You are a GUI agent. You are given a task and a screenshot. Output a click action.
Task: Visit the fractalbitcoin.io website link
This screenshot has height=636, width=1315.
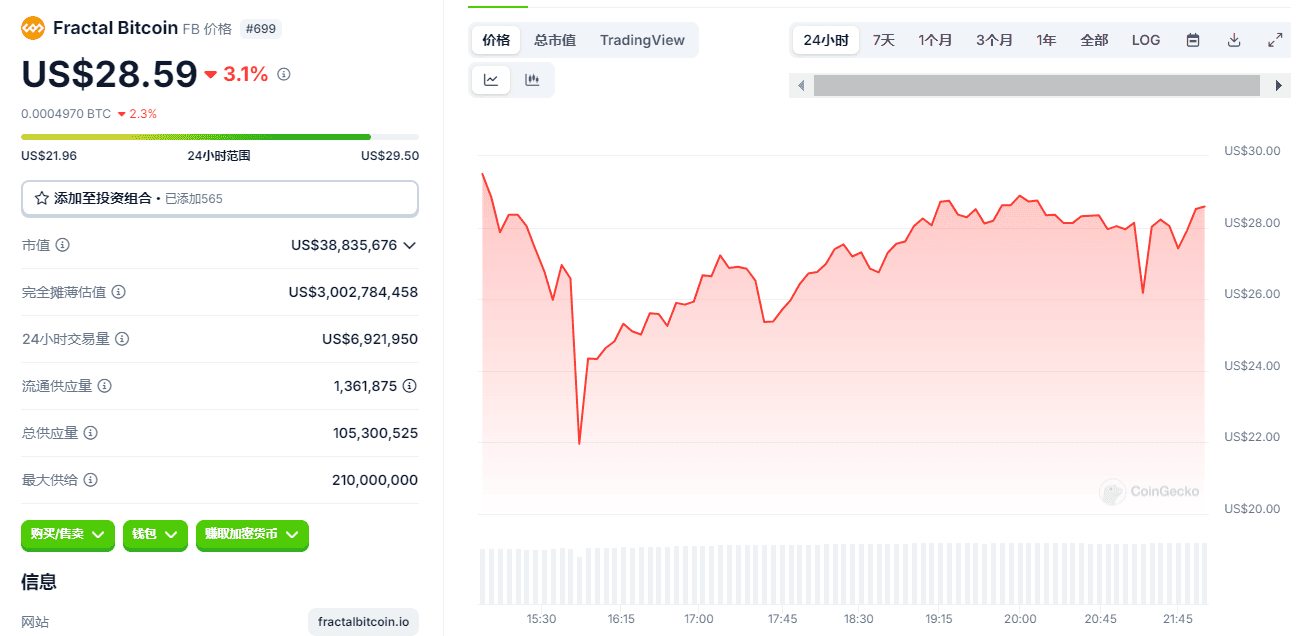(x=363, y=621)
